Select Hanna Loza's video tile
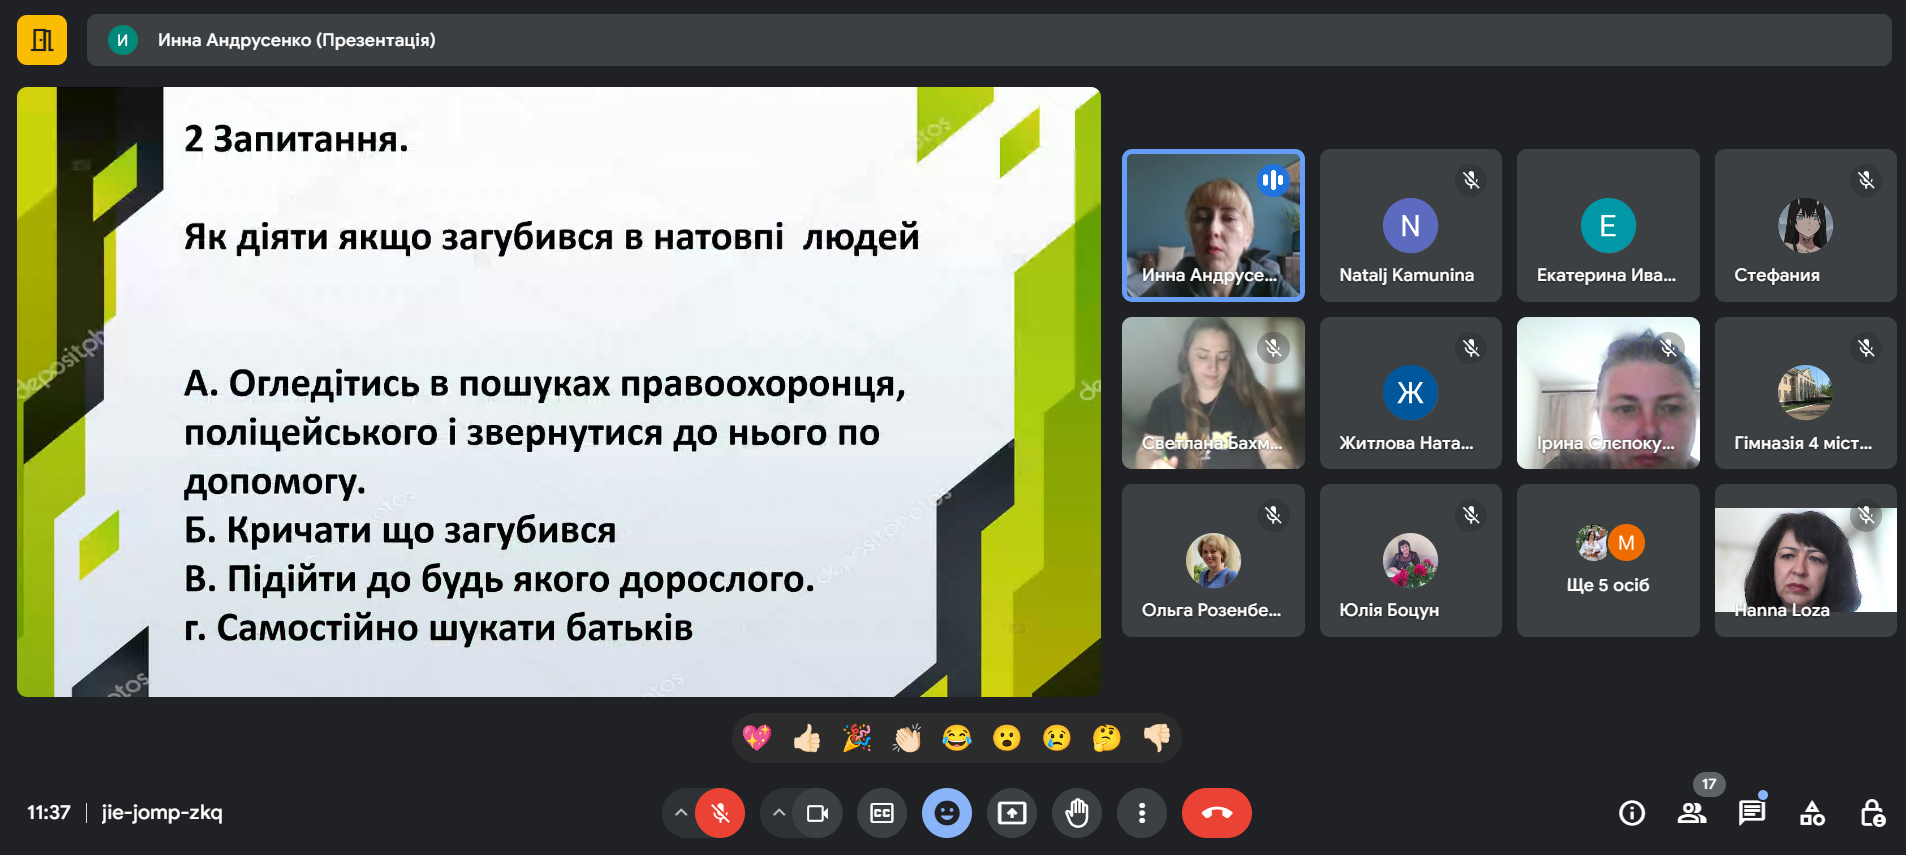This screenshot has height=855, width=1906. point(1804,560)
